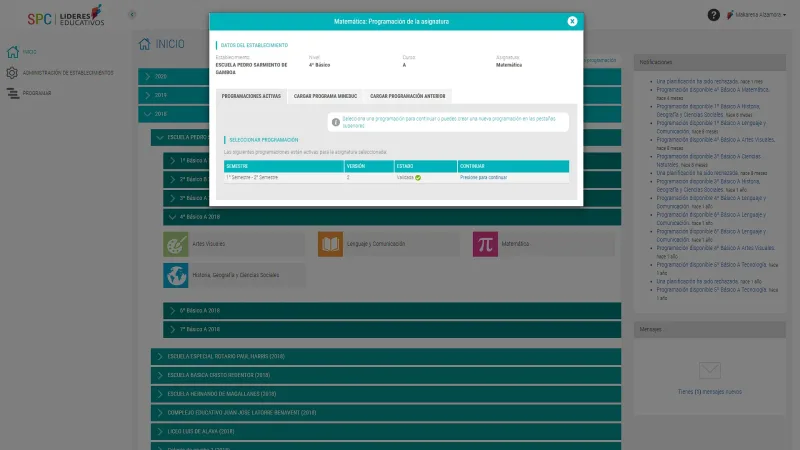Screen dimensions: 800x450
Task: Click the Versión column header
Action: [x=369, y=166]
